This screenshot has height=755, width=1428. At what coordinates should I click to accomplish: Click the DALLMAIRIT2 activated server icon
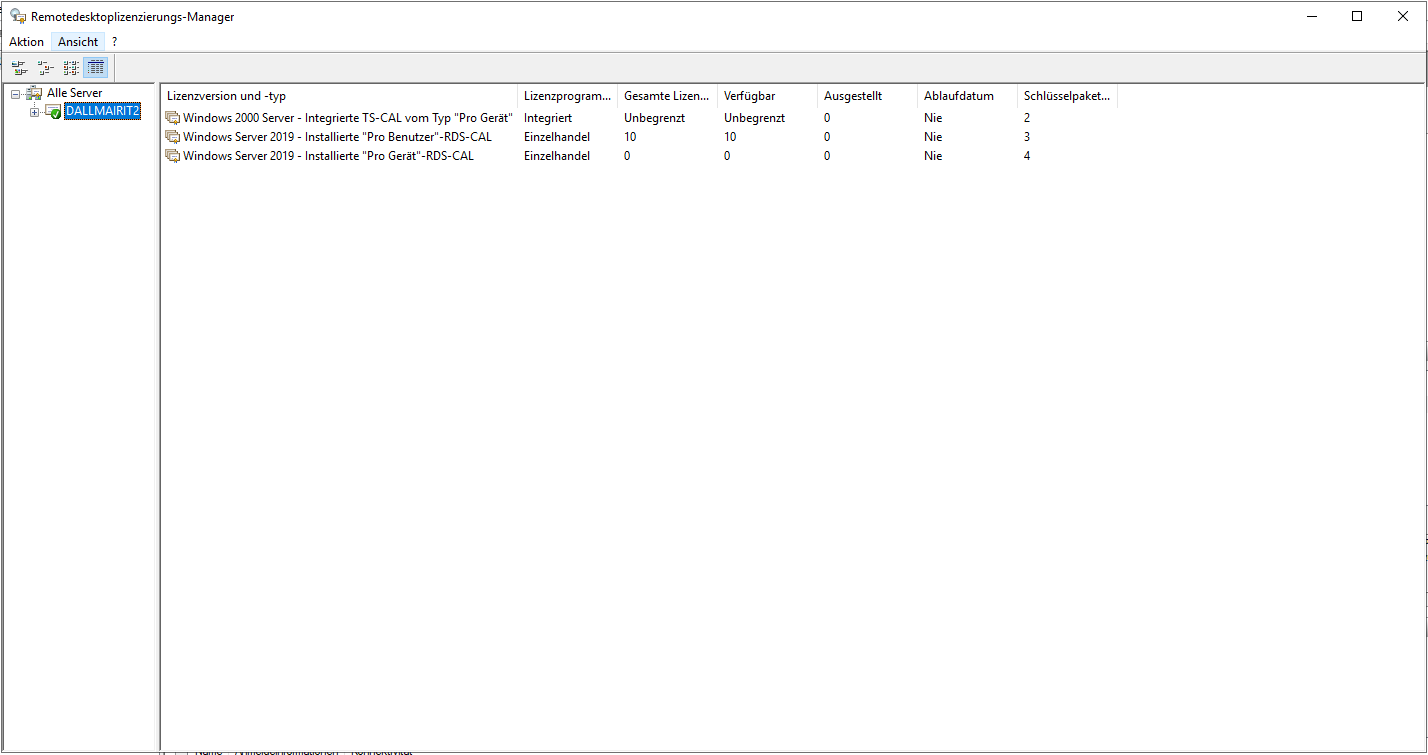coord(53,112)
